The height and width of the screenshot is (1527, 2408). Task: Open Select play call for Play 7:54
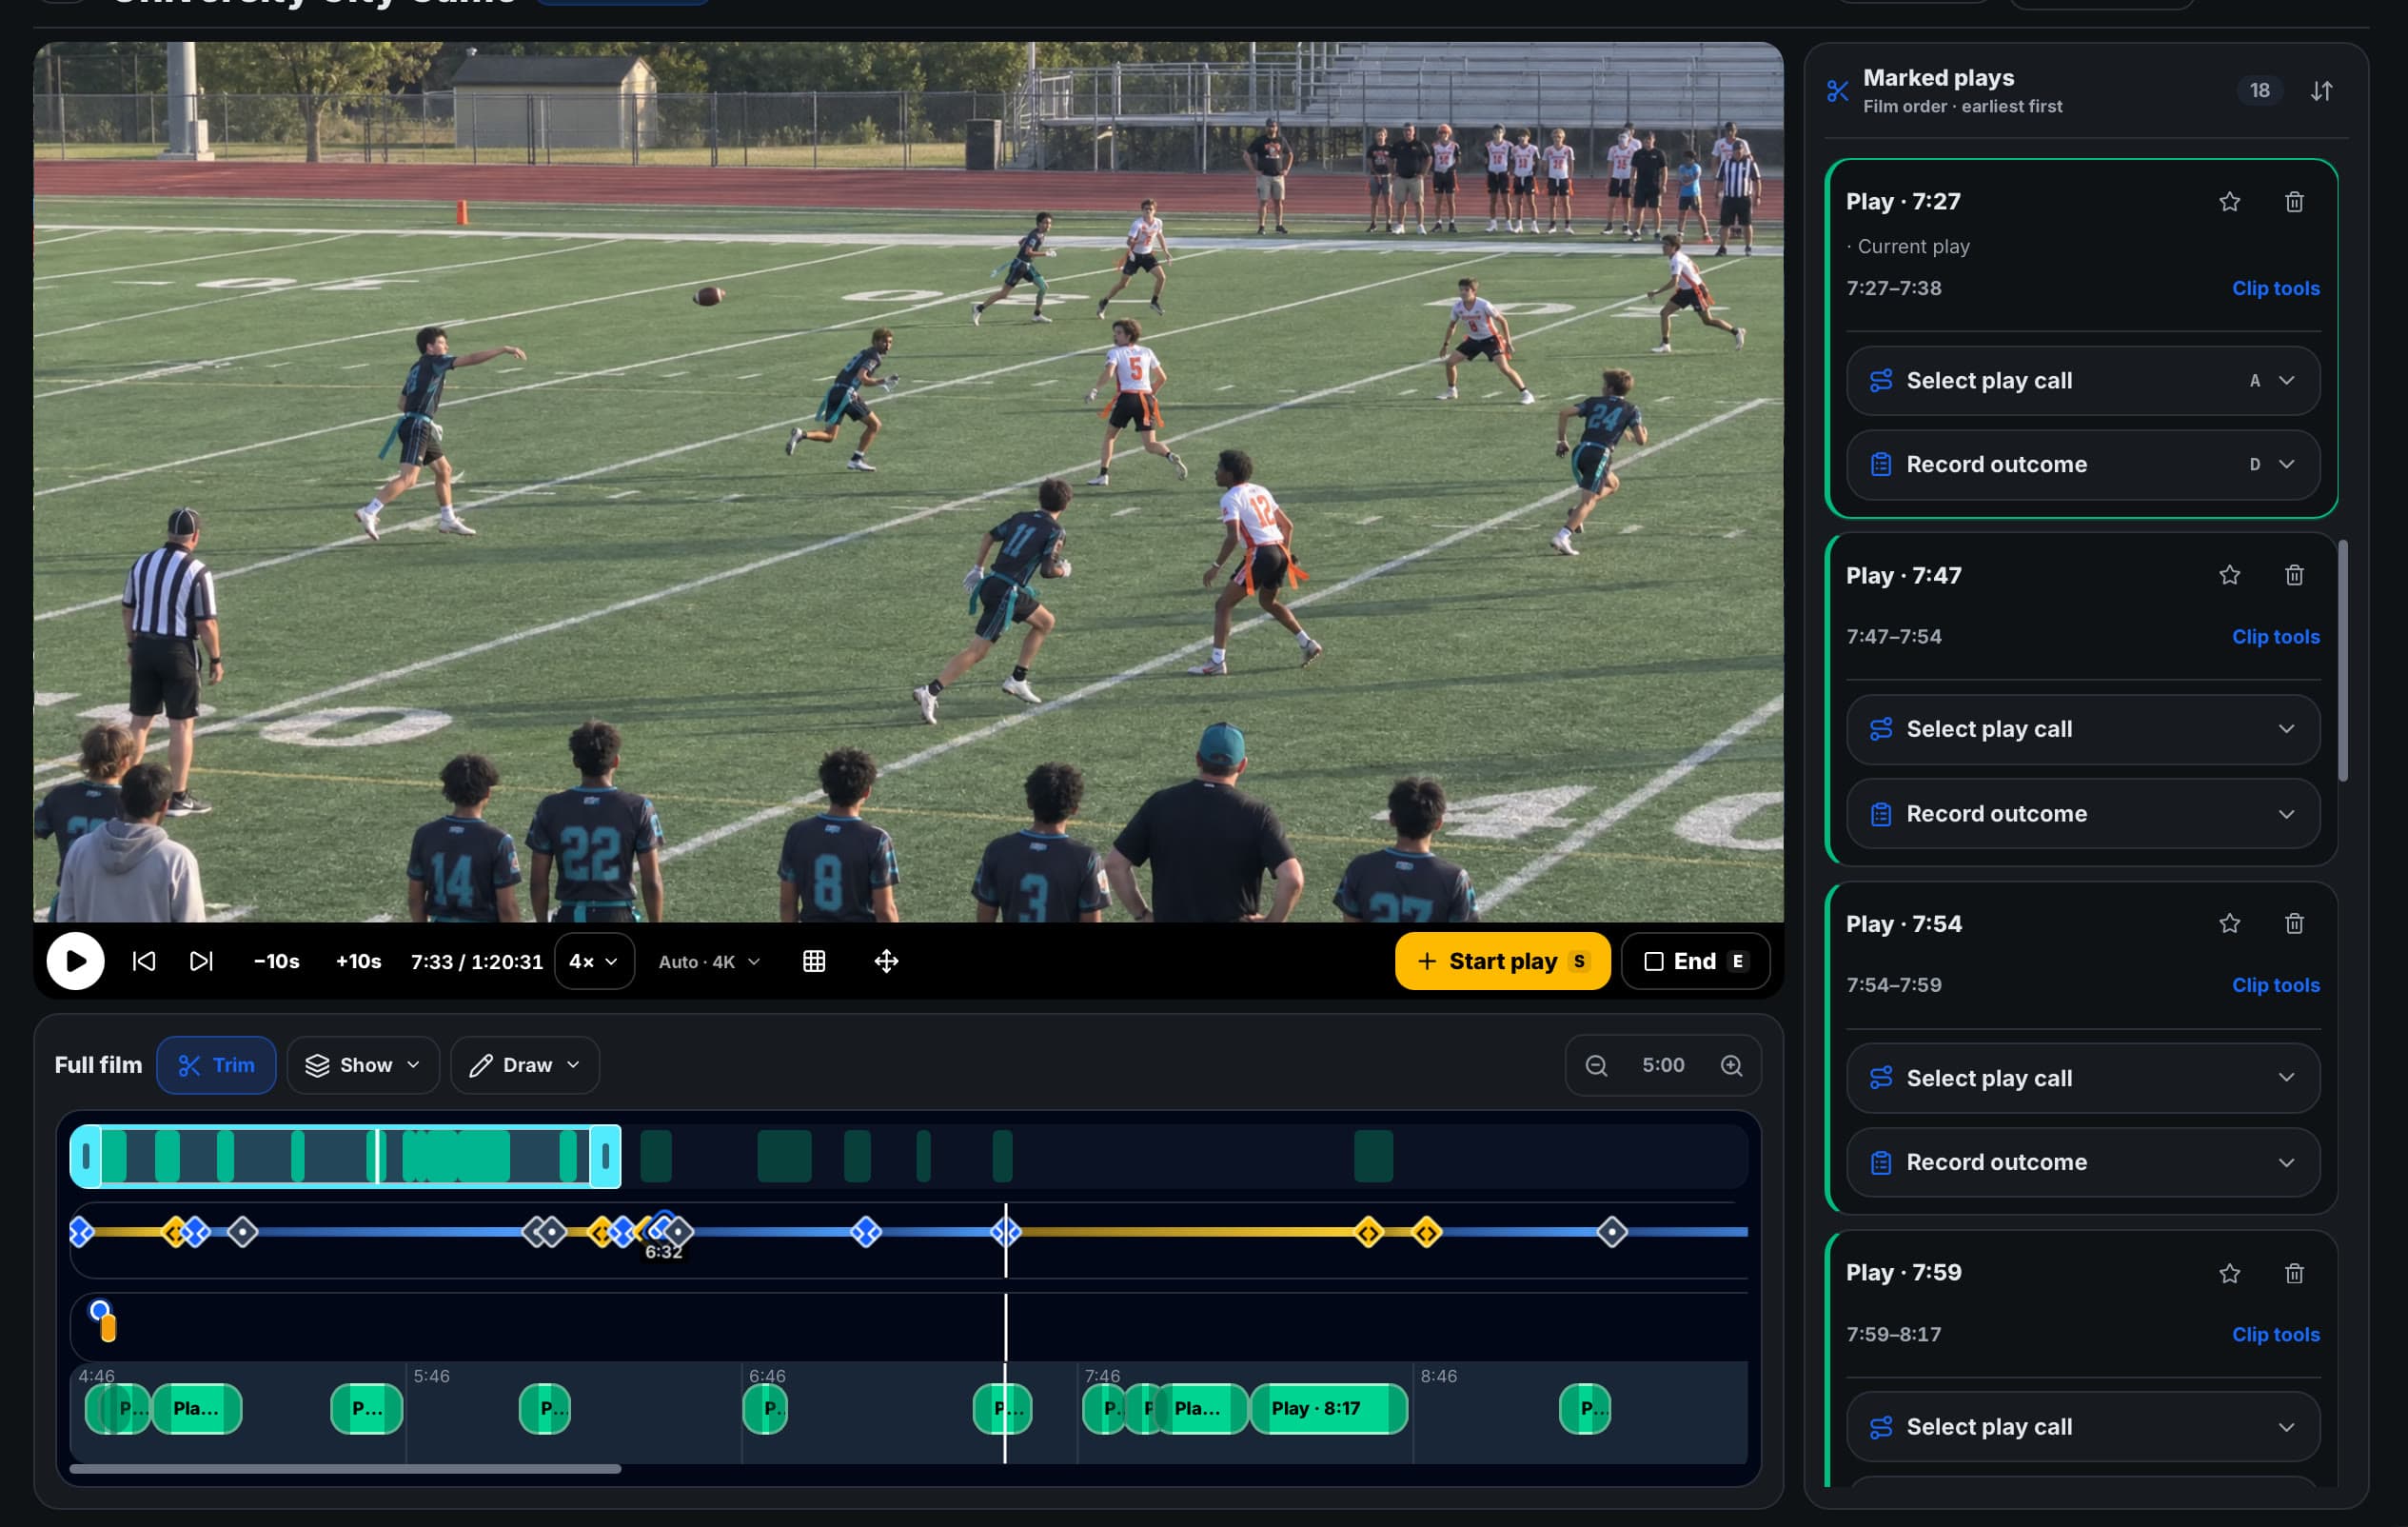pyautogui.click(x=2083, y=1078)
